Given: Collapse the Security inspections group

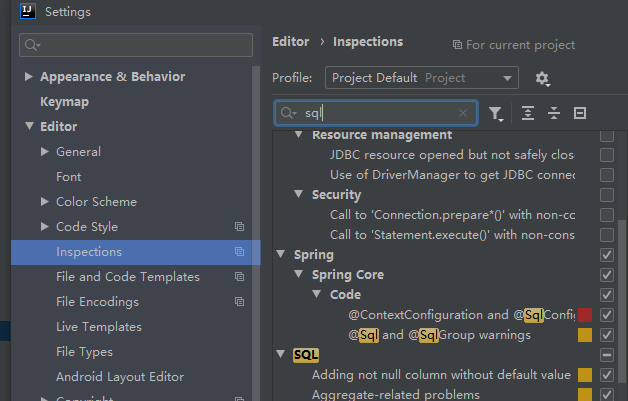Looking at the screenshot, I should tap(299, 195).
